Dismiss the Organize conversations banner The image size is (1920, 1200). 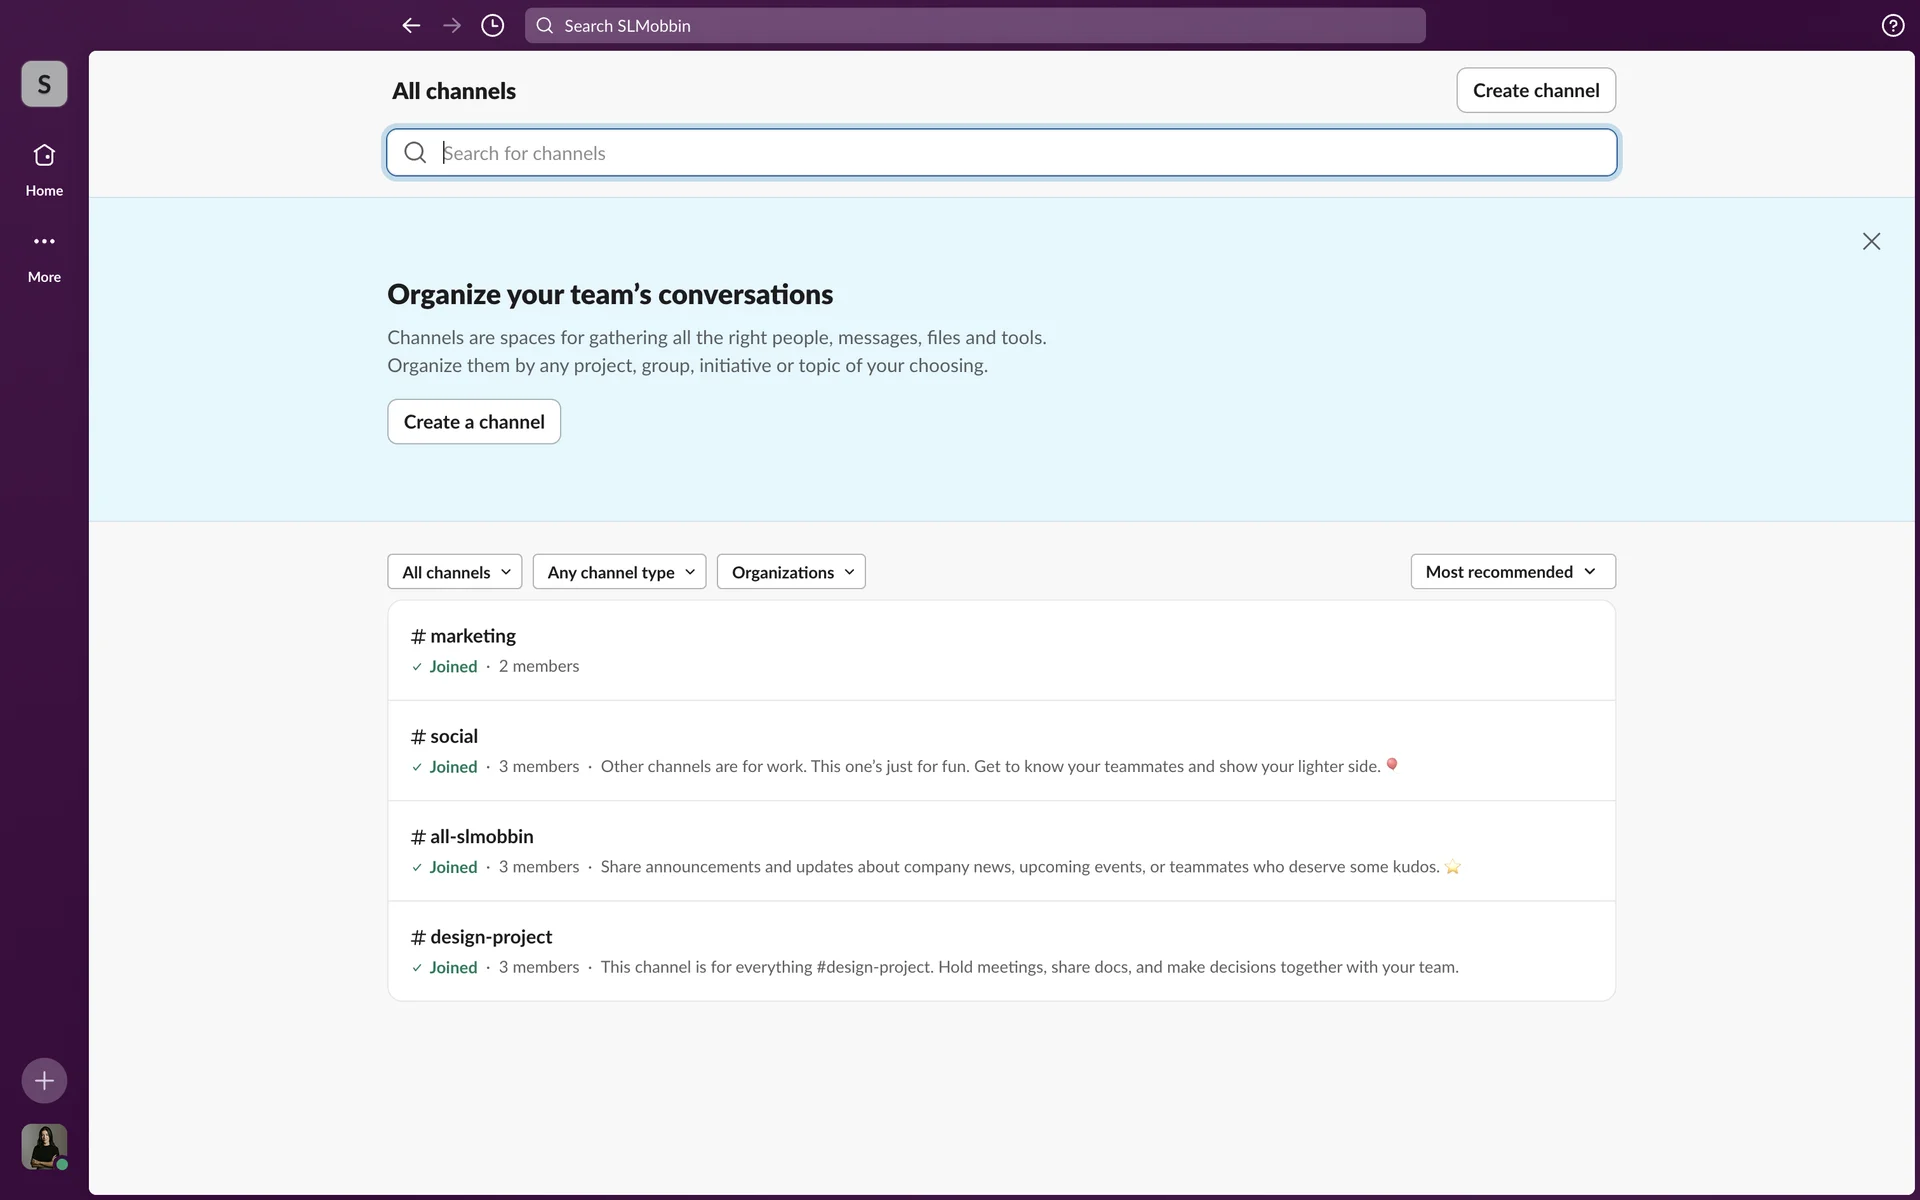[x=1871, y=241]
